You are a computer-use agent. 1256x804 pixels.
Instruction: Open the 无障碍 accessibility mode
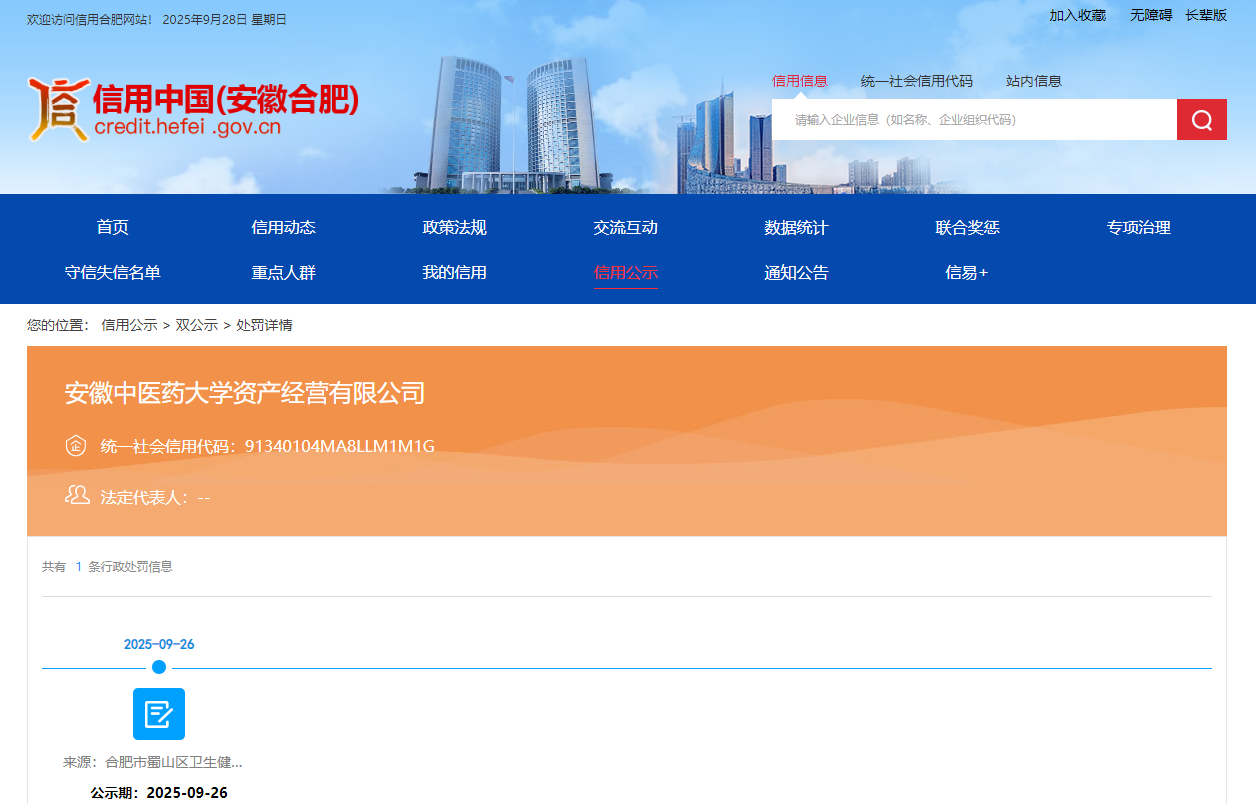point(1151,16)
